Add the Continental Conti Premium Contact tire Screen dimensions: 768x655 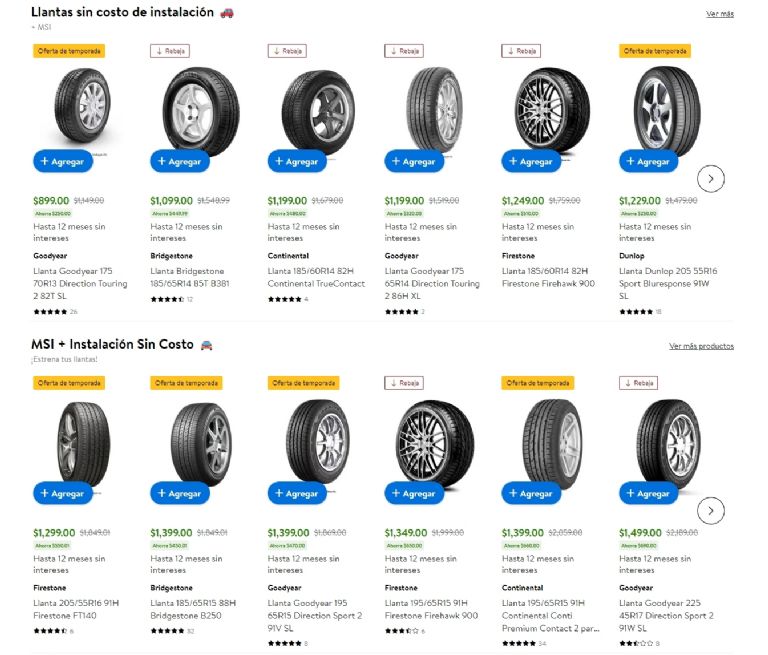[531, 493]
